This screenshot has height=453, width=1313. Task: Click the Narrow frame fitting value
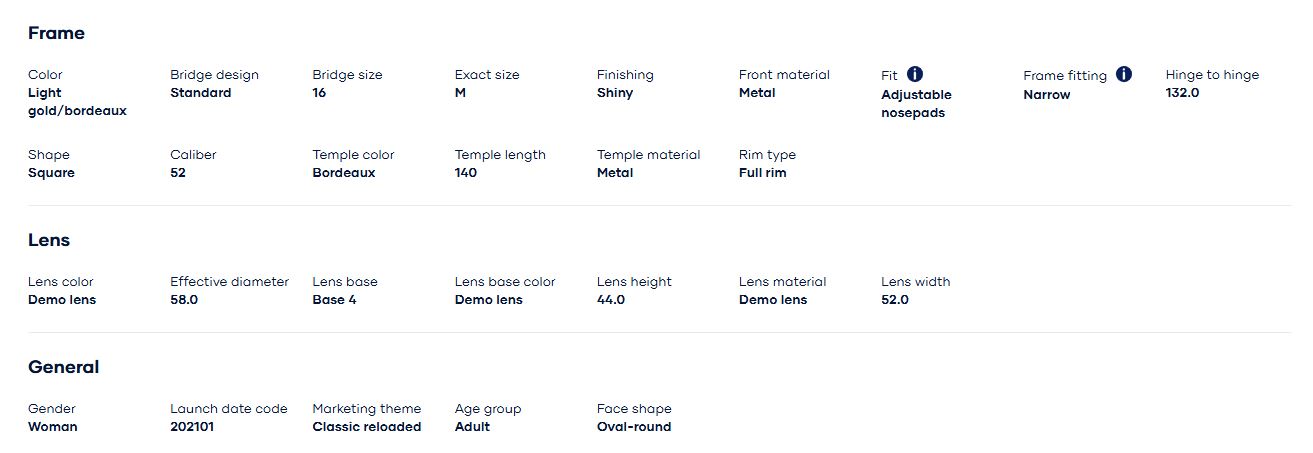tap(1046, 95)
